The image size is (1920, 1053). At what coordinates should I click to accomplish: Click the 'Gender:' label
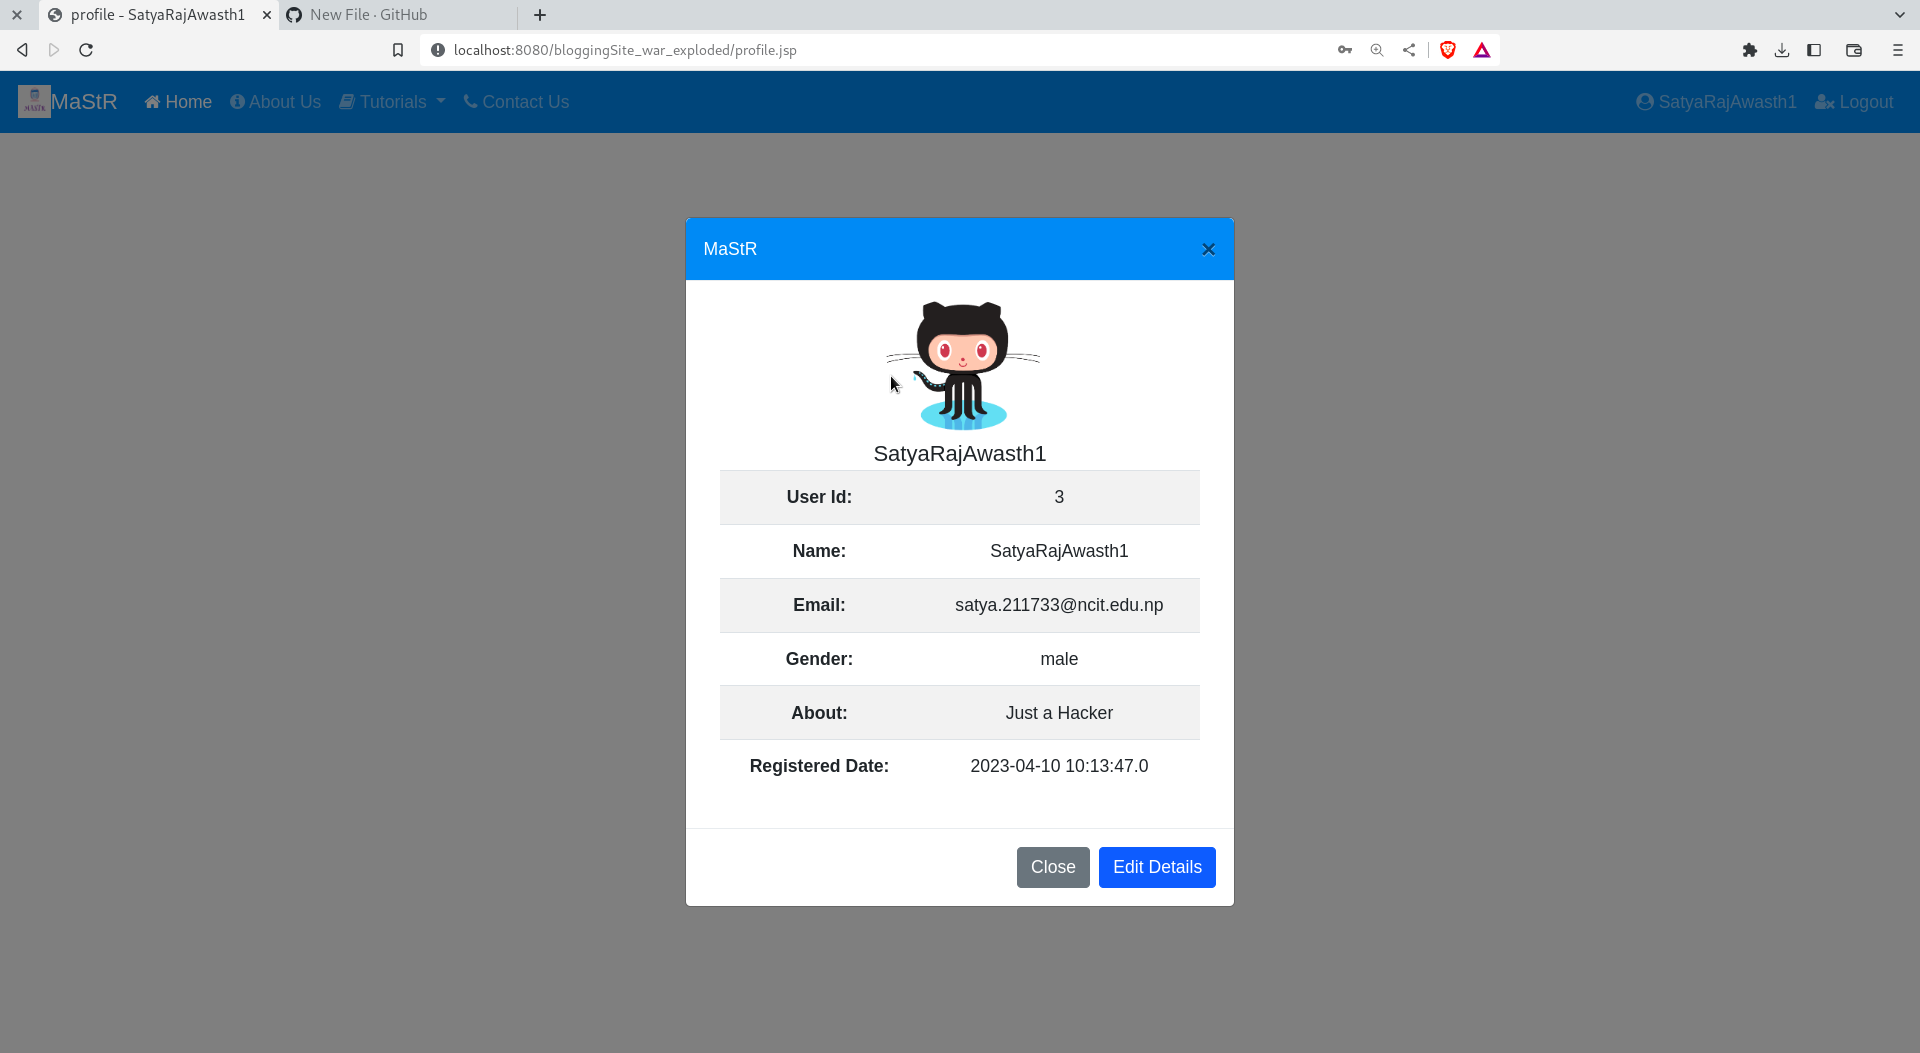point(819,659)
